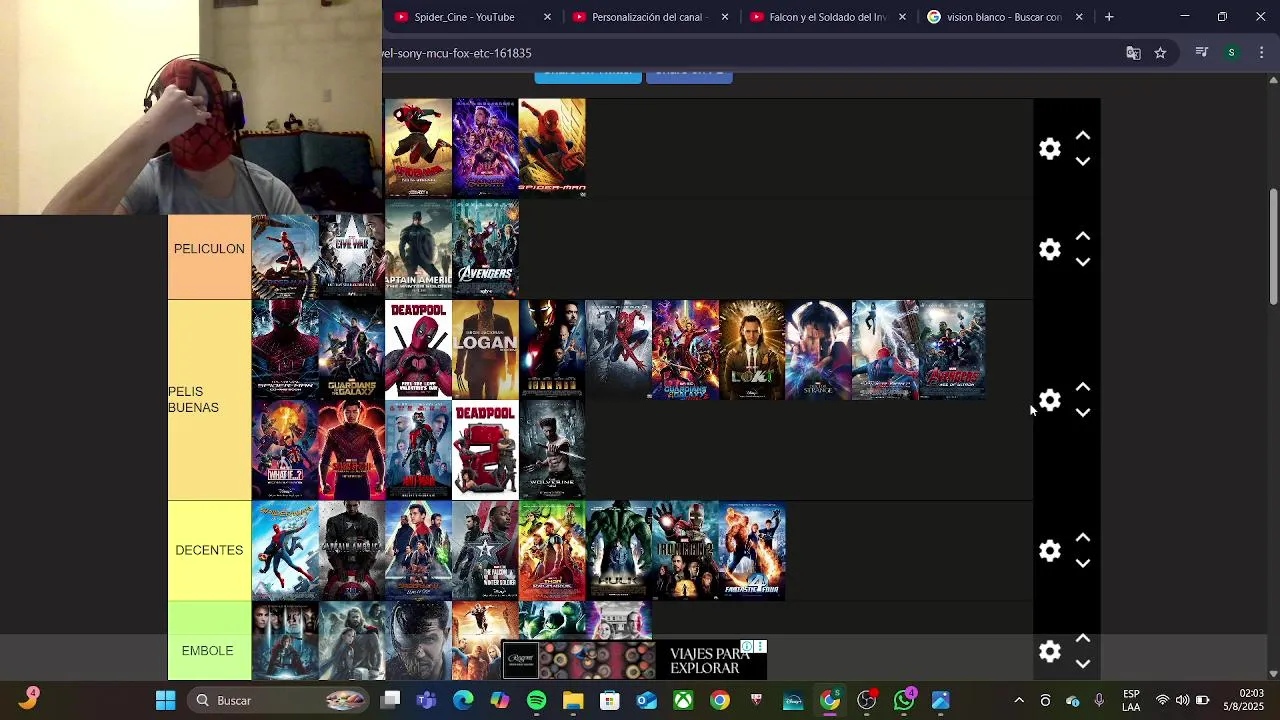Select the Fantastic Four poster in DECENTES
Viewport: 1280px width, 720px height.
point(752,550)
